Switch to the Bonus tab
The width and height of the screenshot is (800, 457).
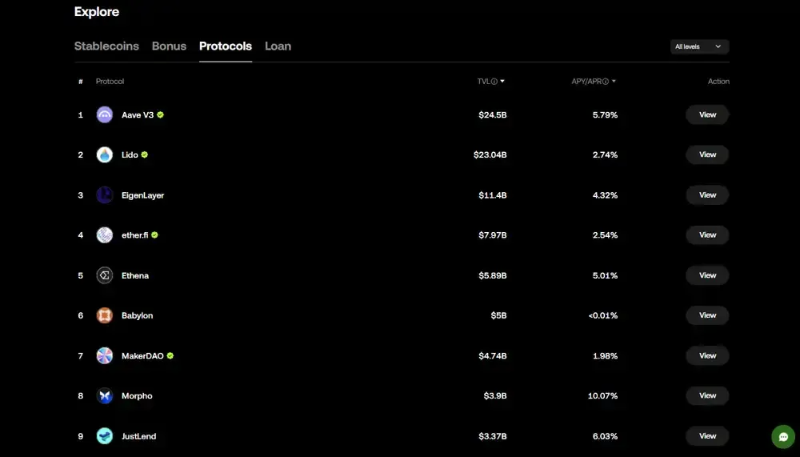point(169,46)
